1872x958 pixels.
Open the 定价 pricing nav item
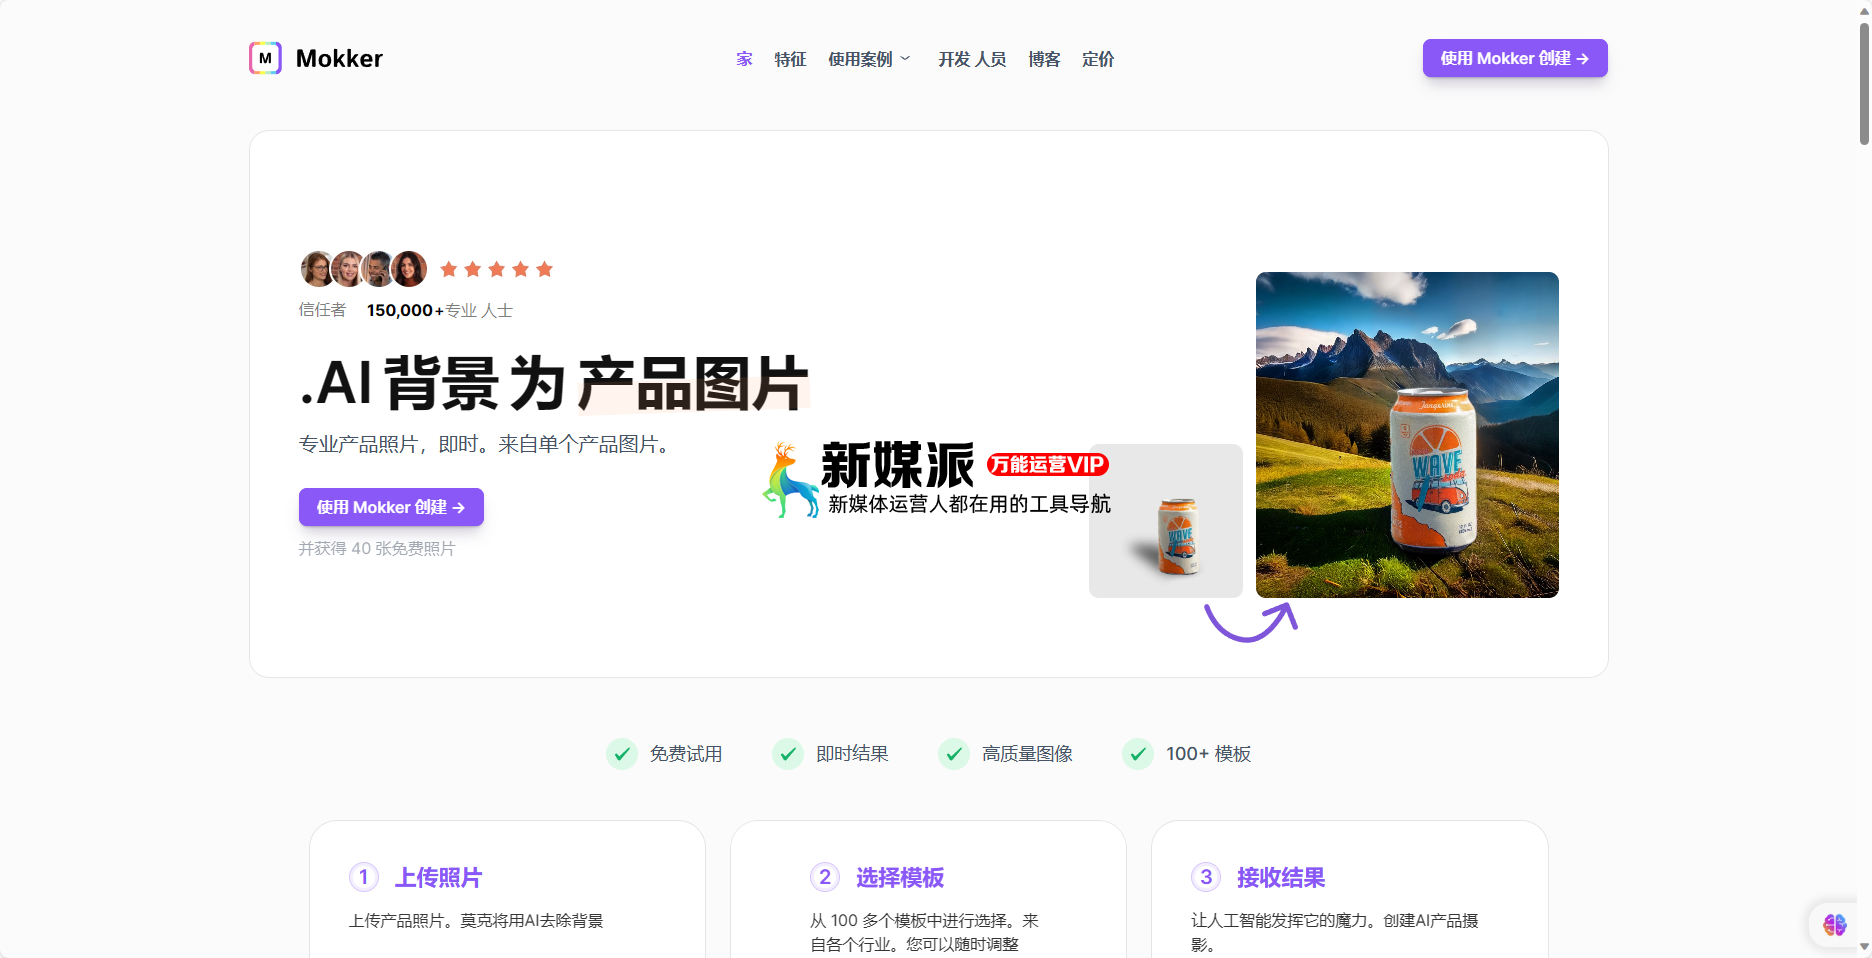[x=1098, y=59]
